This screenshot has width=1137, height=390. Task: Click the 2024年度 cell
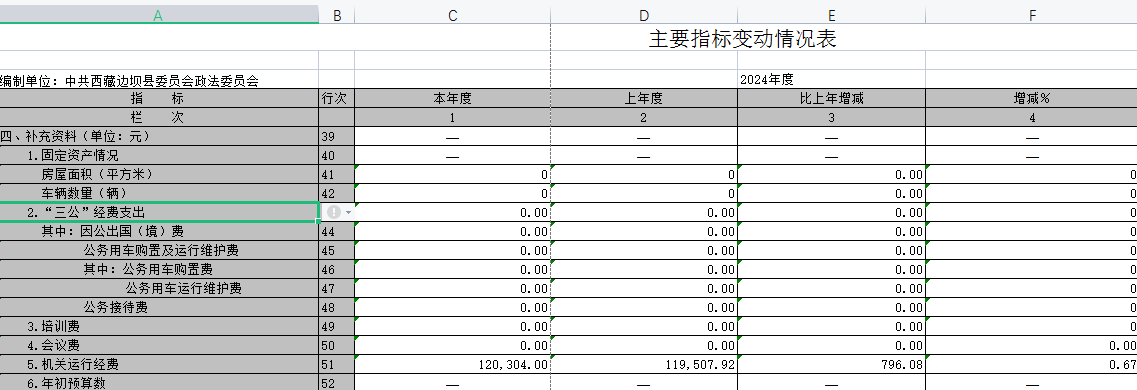click(x=832, y=80)
